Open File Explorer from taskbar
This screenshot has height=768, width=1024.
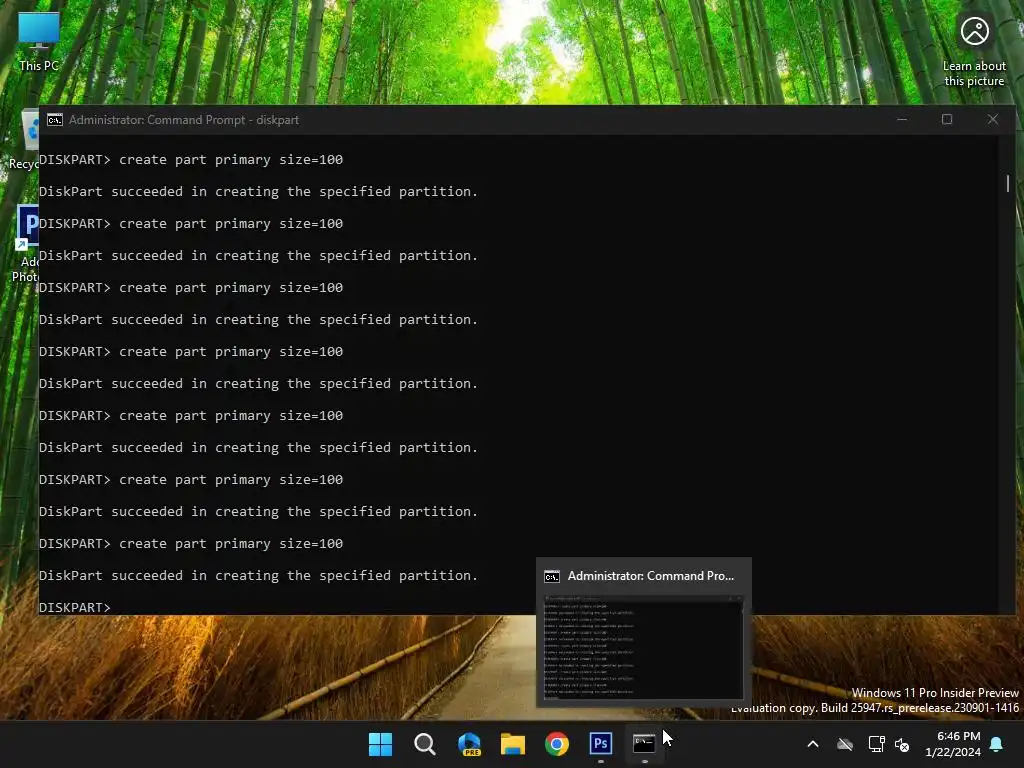pos(513,744)
